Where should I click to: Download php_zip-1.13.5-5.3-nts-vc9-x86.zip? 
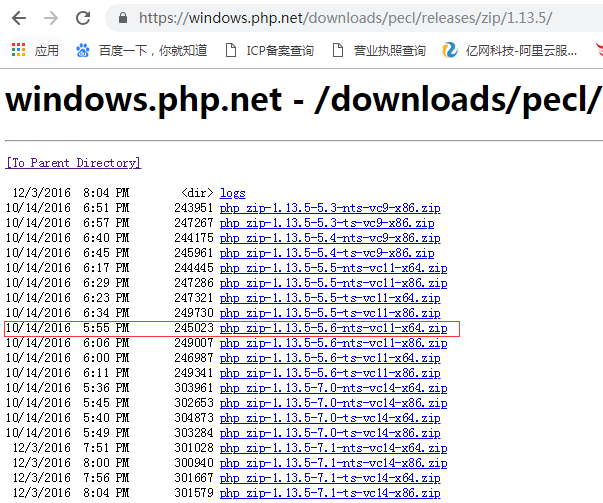tap(330, 208)
